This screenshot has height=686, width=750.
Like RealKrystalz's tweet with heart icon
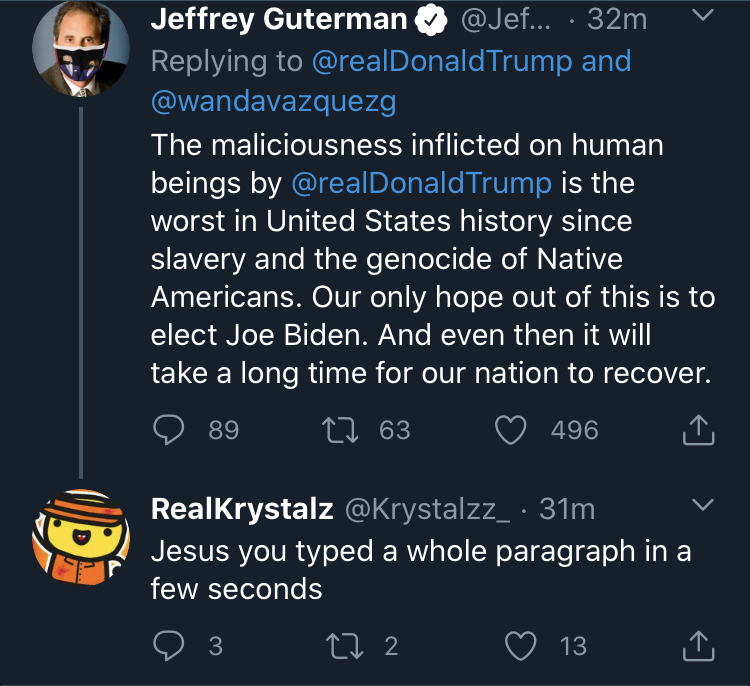point(521,646)
